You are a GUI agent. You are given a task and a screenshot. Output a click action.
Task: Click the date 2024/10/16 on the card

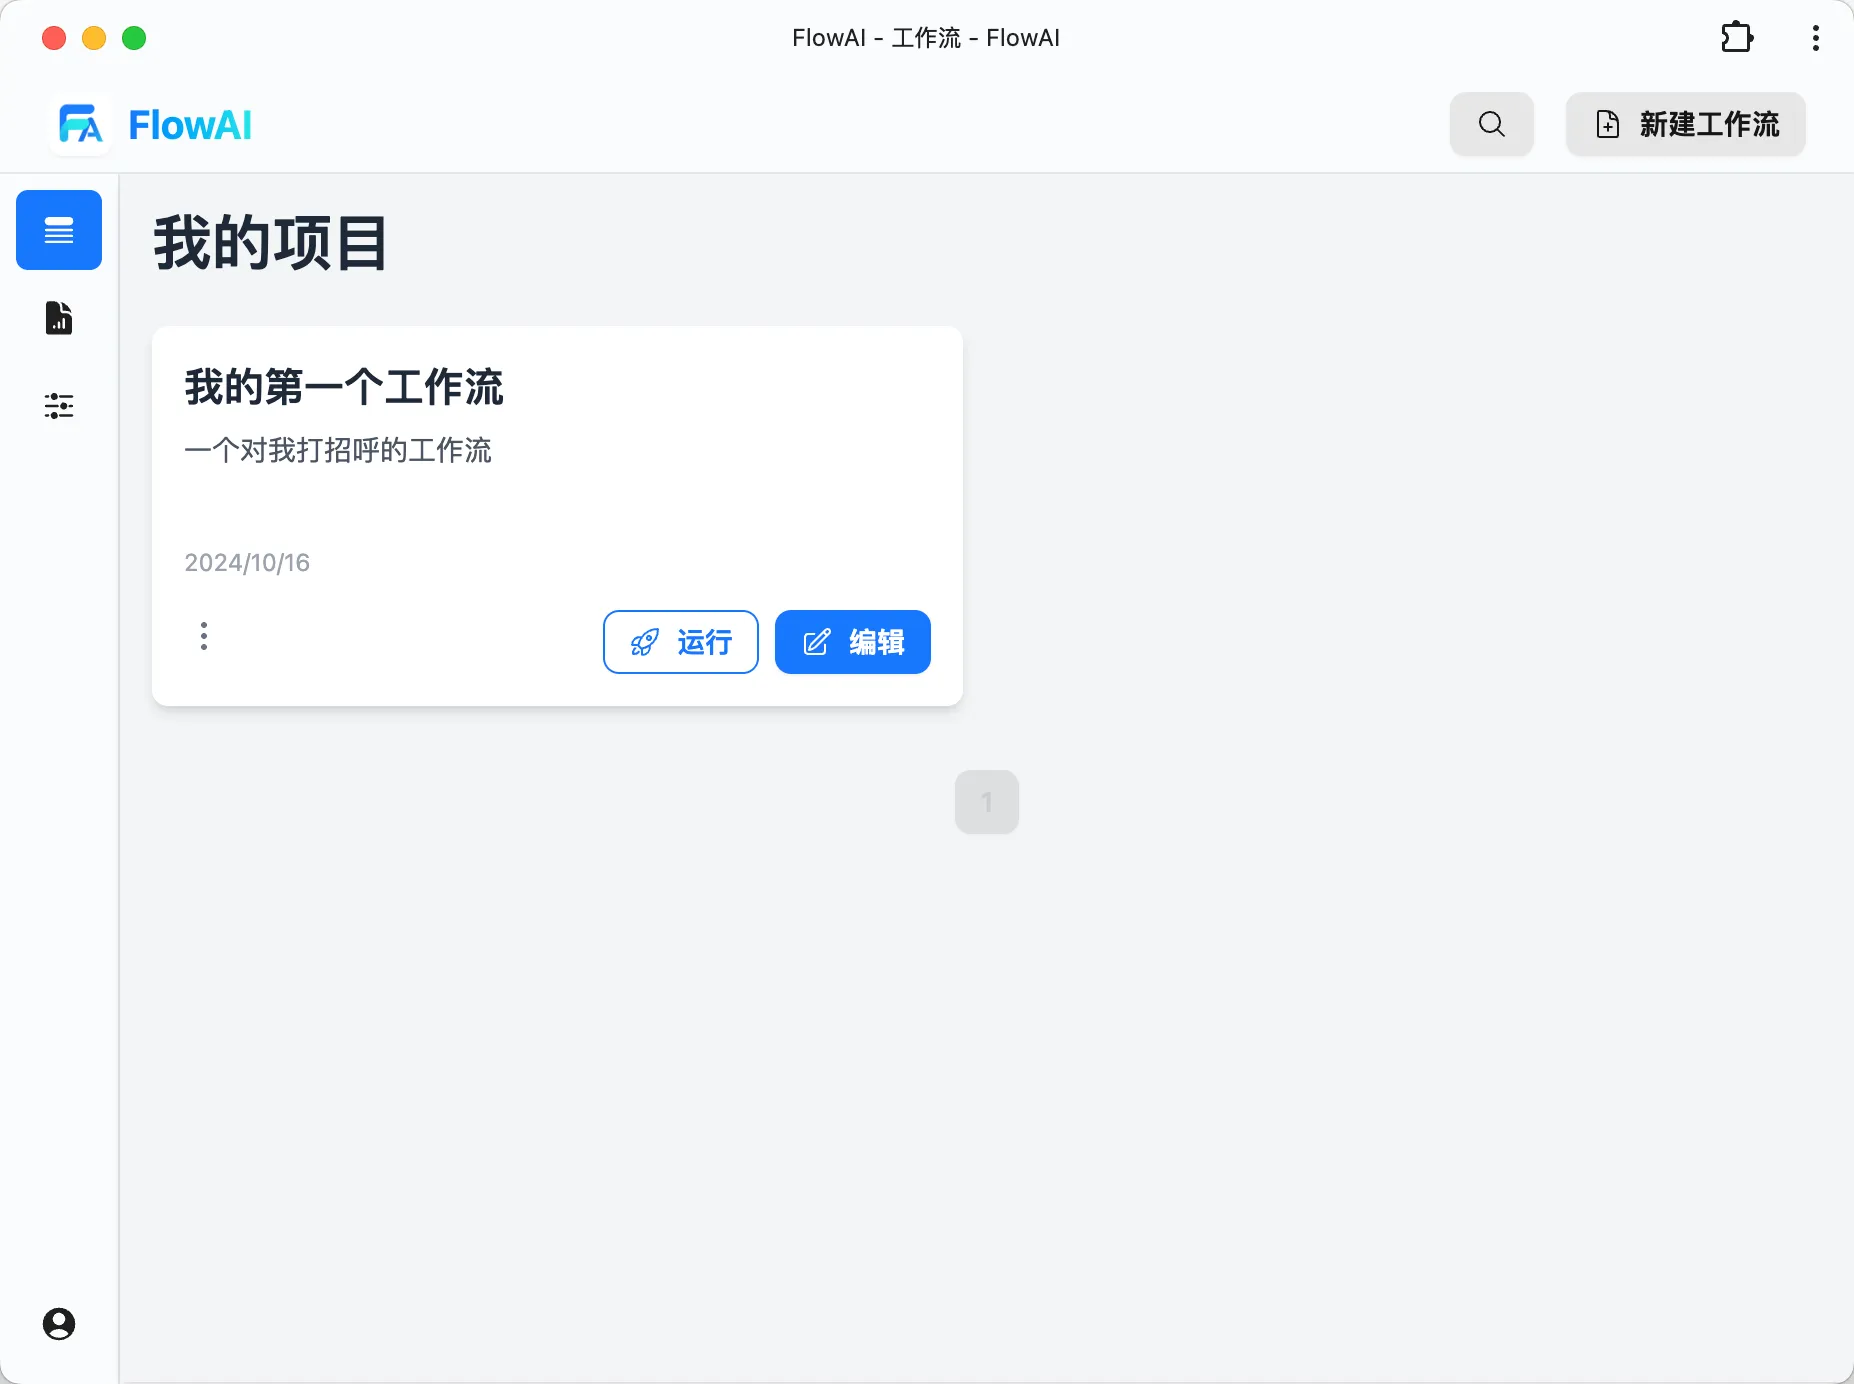[x=247, y=563]
